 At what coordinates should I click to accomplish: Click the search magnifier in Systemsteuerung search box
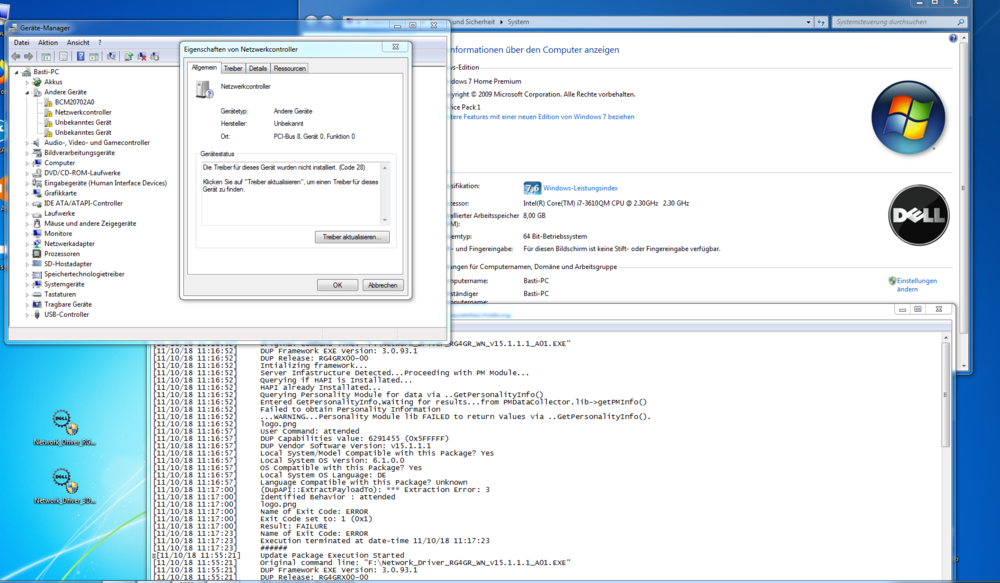click(x=960, y=21)
